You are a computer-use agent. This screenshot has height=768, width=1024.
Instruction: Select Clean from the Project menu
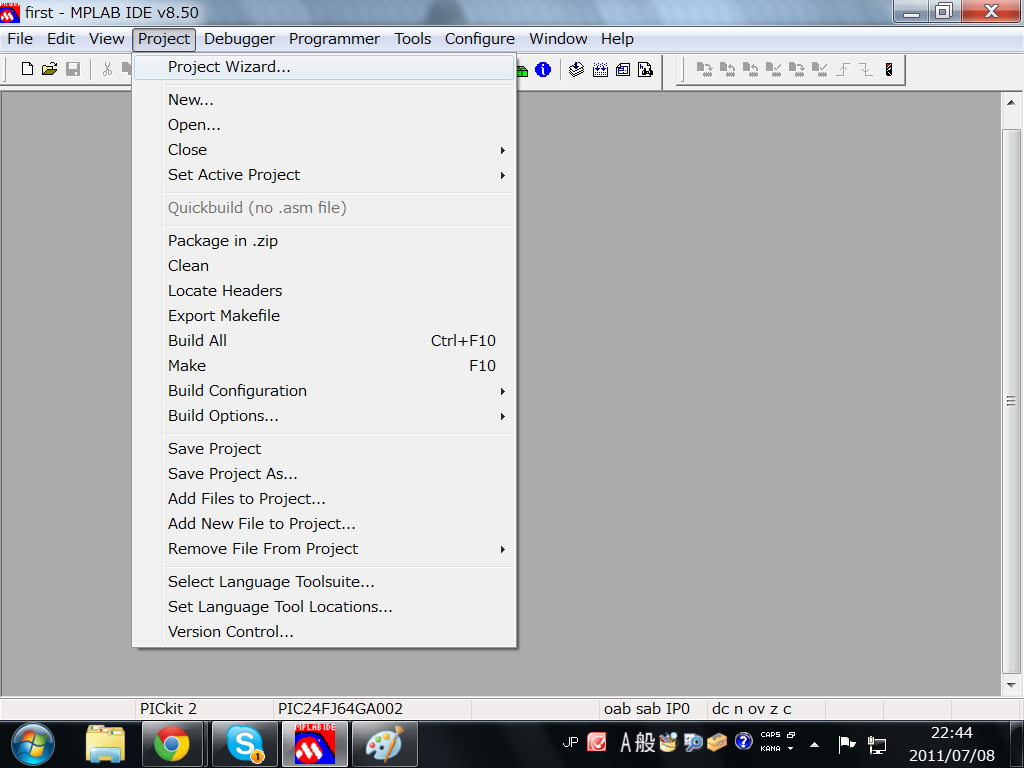[324, 266]
